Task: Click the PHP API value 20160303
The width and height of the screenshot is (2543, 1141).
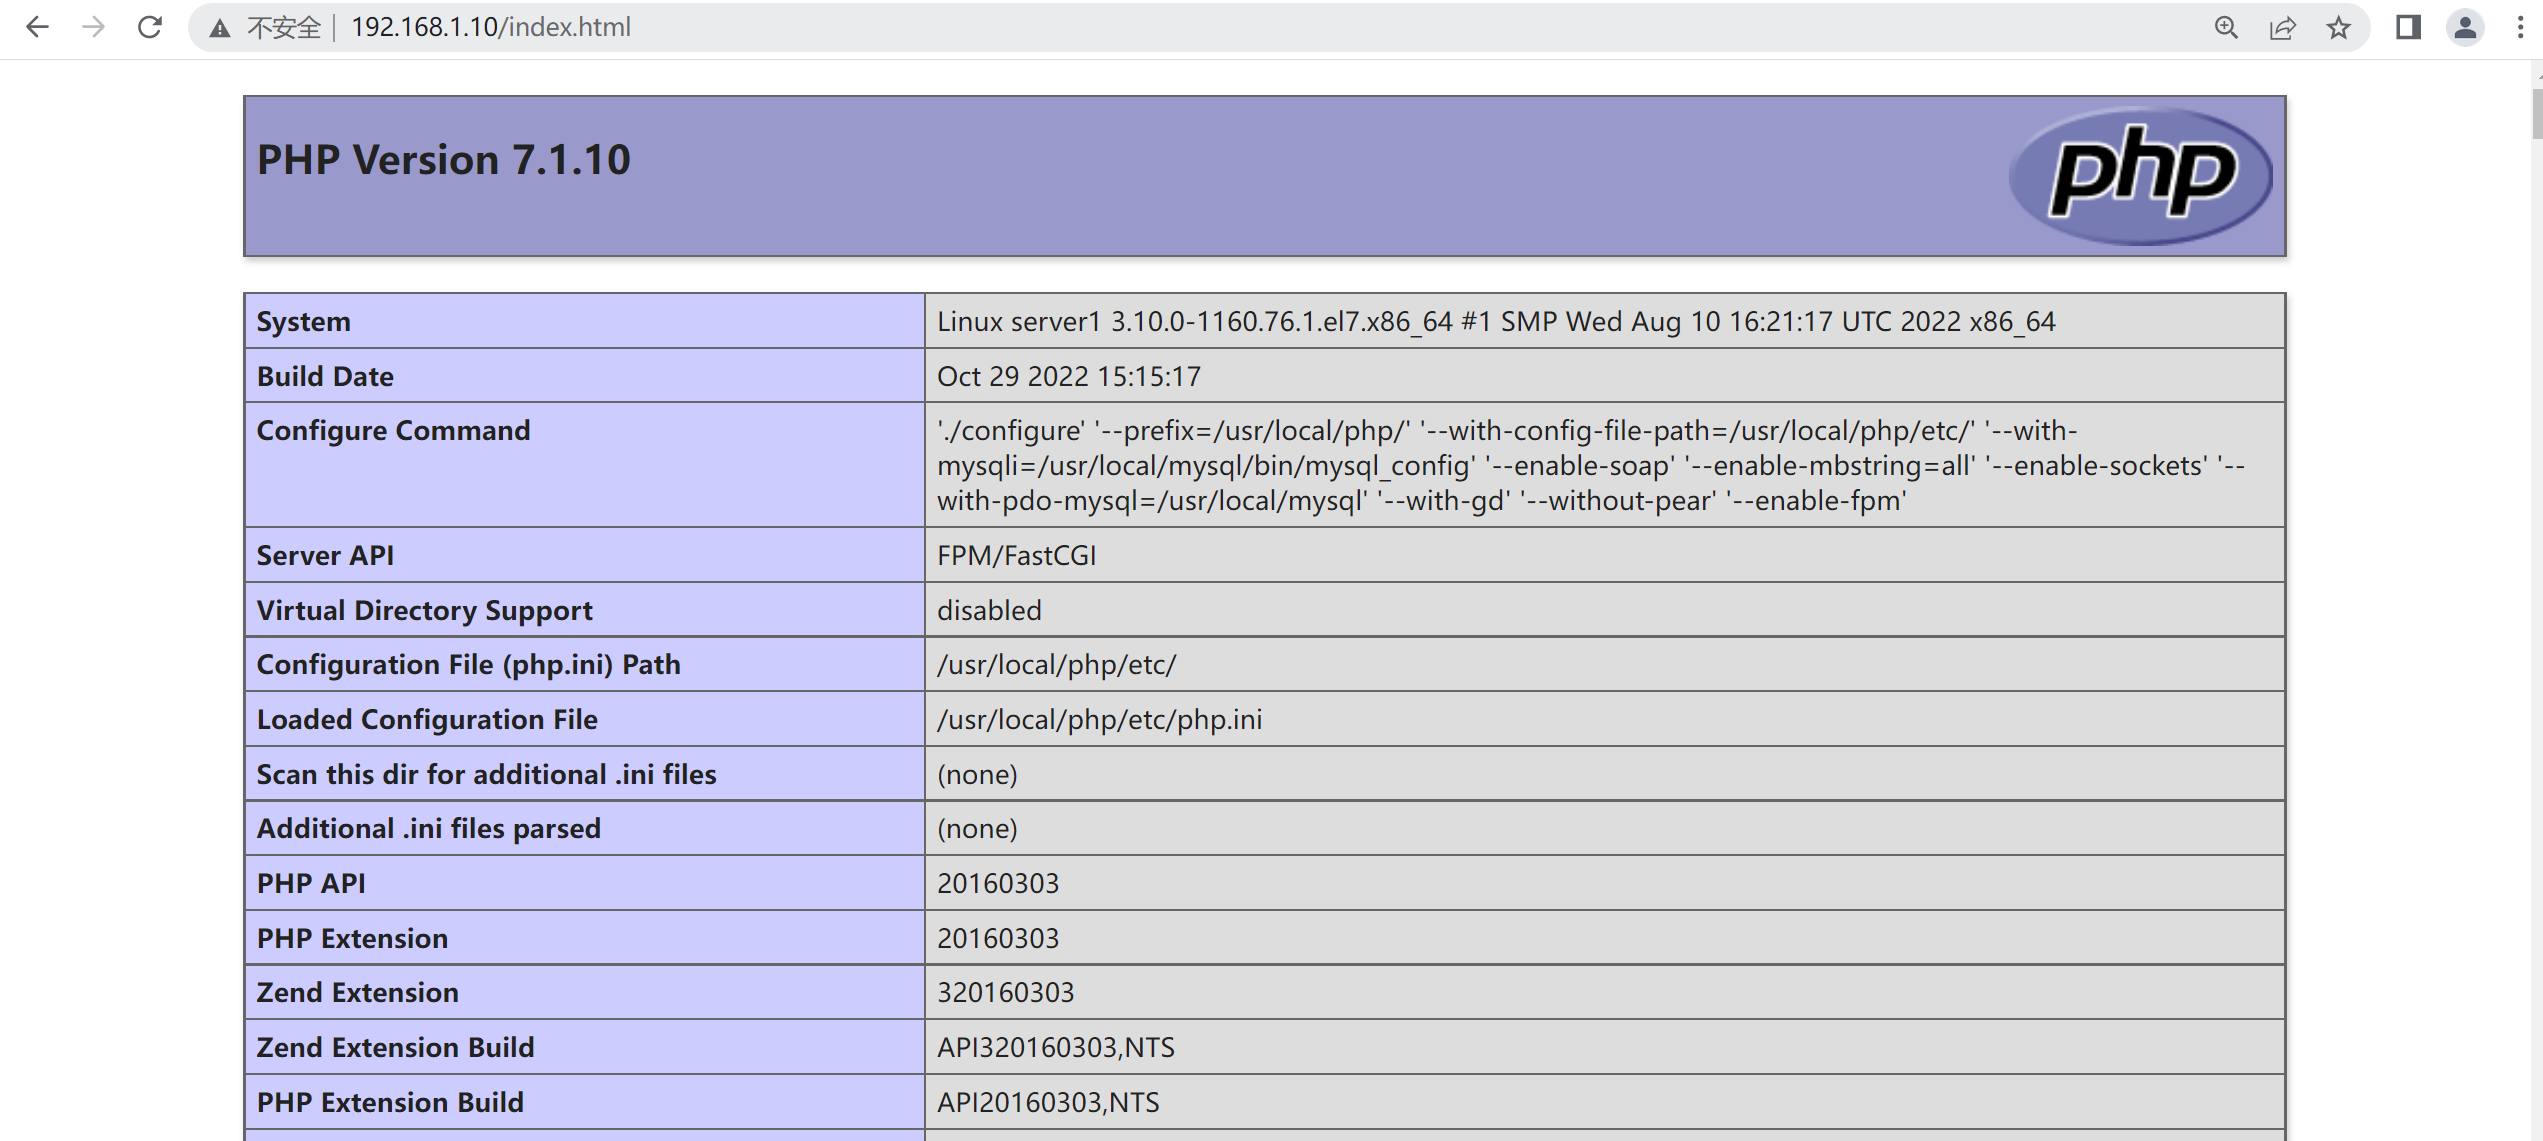Action: pos(998,884)
